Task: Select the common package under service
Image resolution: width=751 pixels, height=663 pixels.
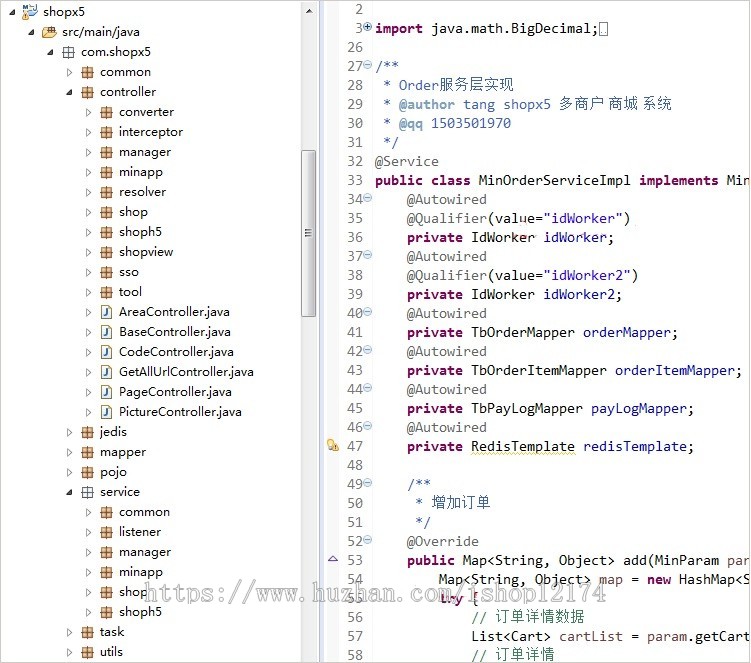Action: [144, 512]
